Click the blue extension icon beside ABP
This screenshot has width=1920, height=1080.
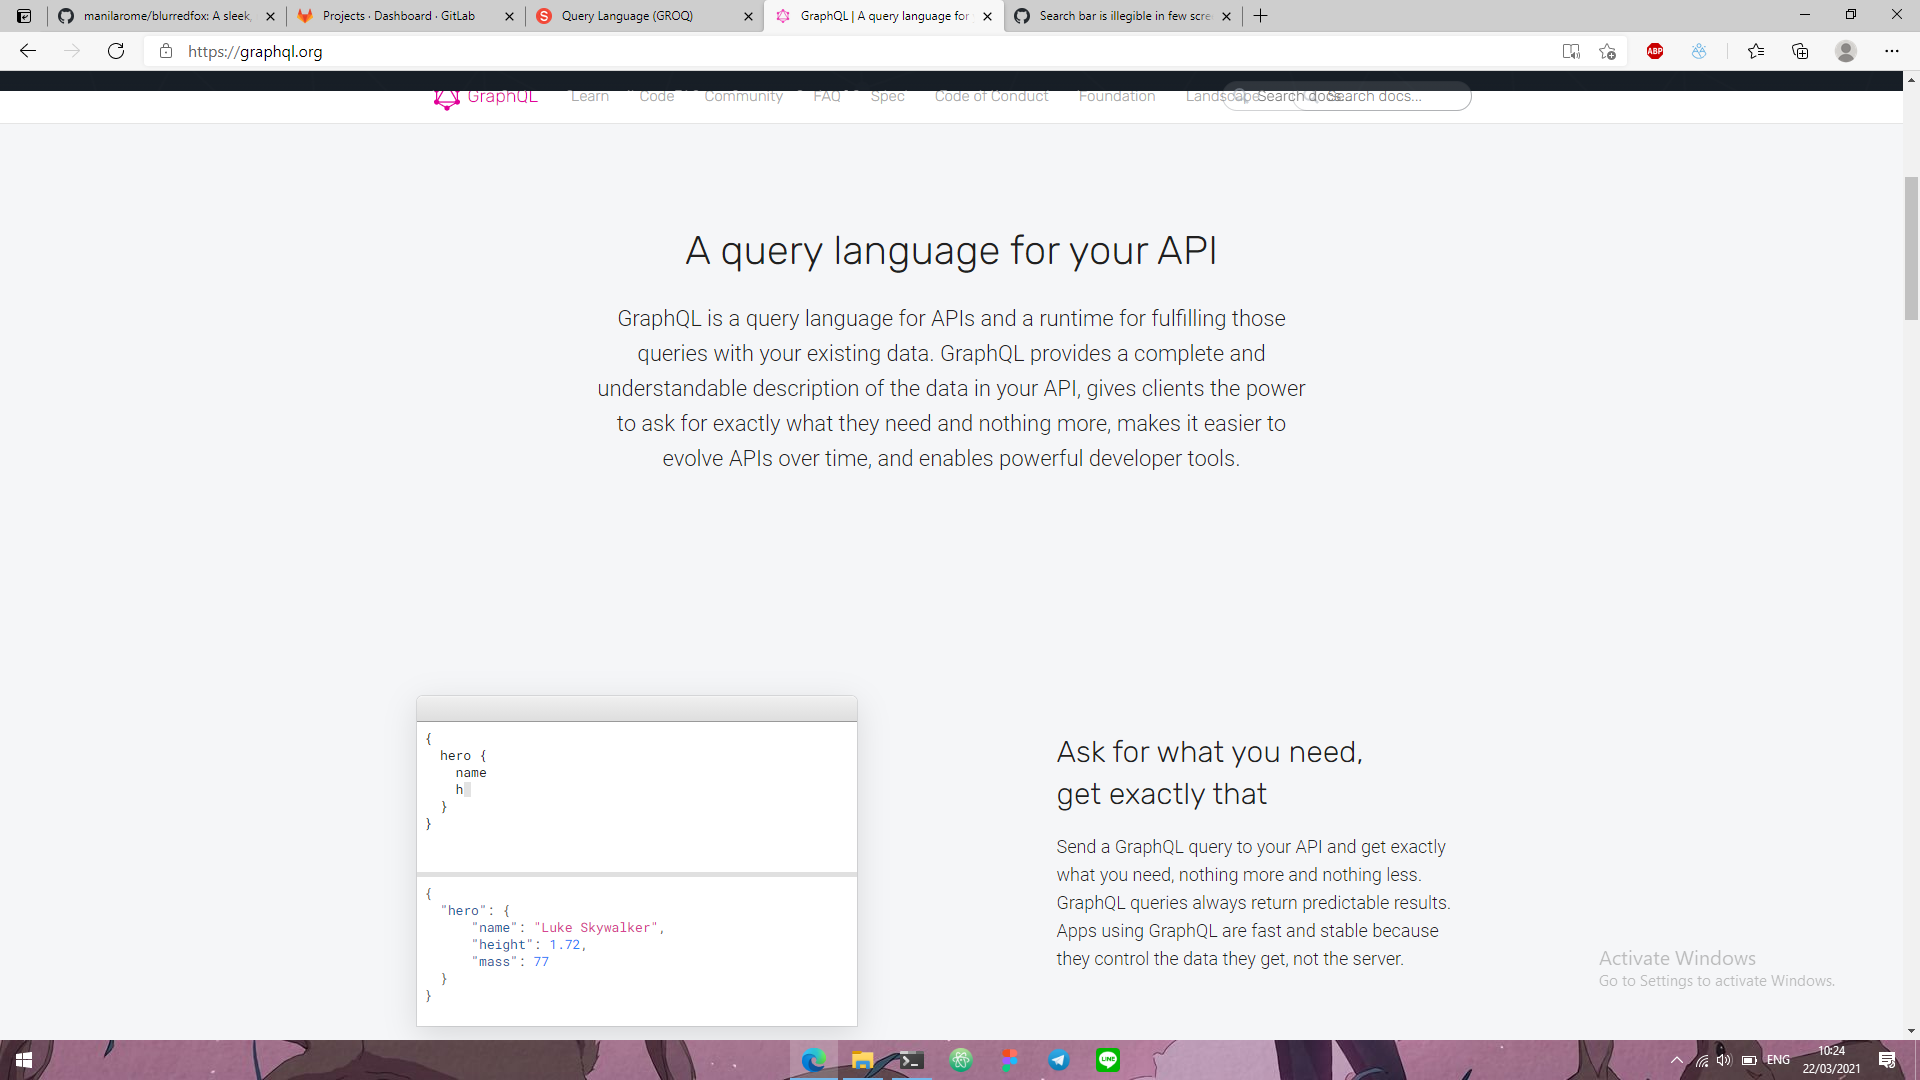click(1699, 51)
